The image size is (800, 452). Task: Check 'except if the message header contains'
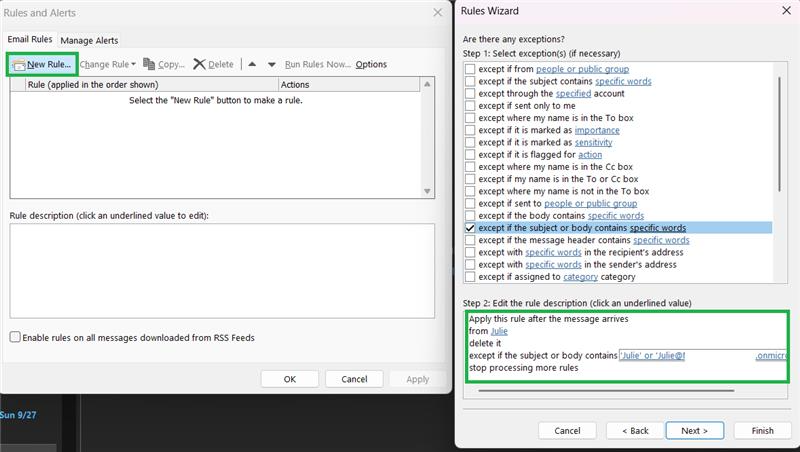tap(470, 240)
